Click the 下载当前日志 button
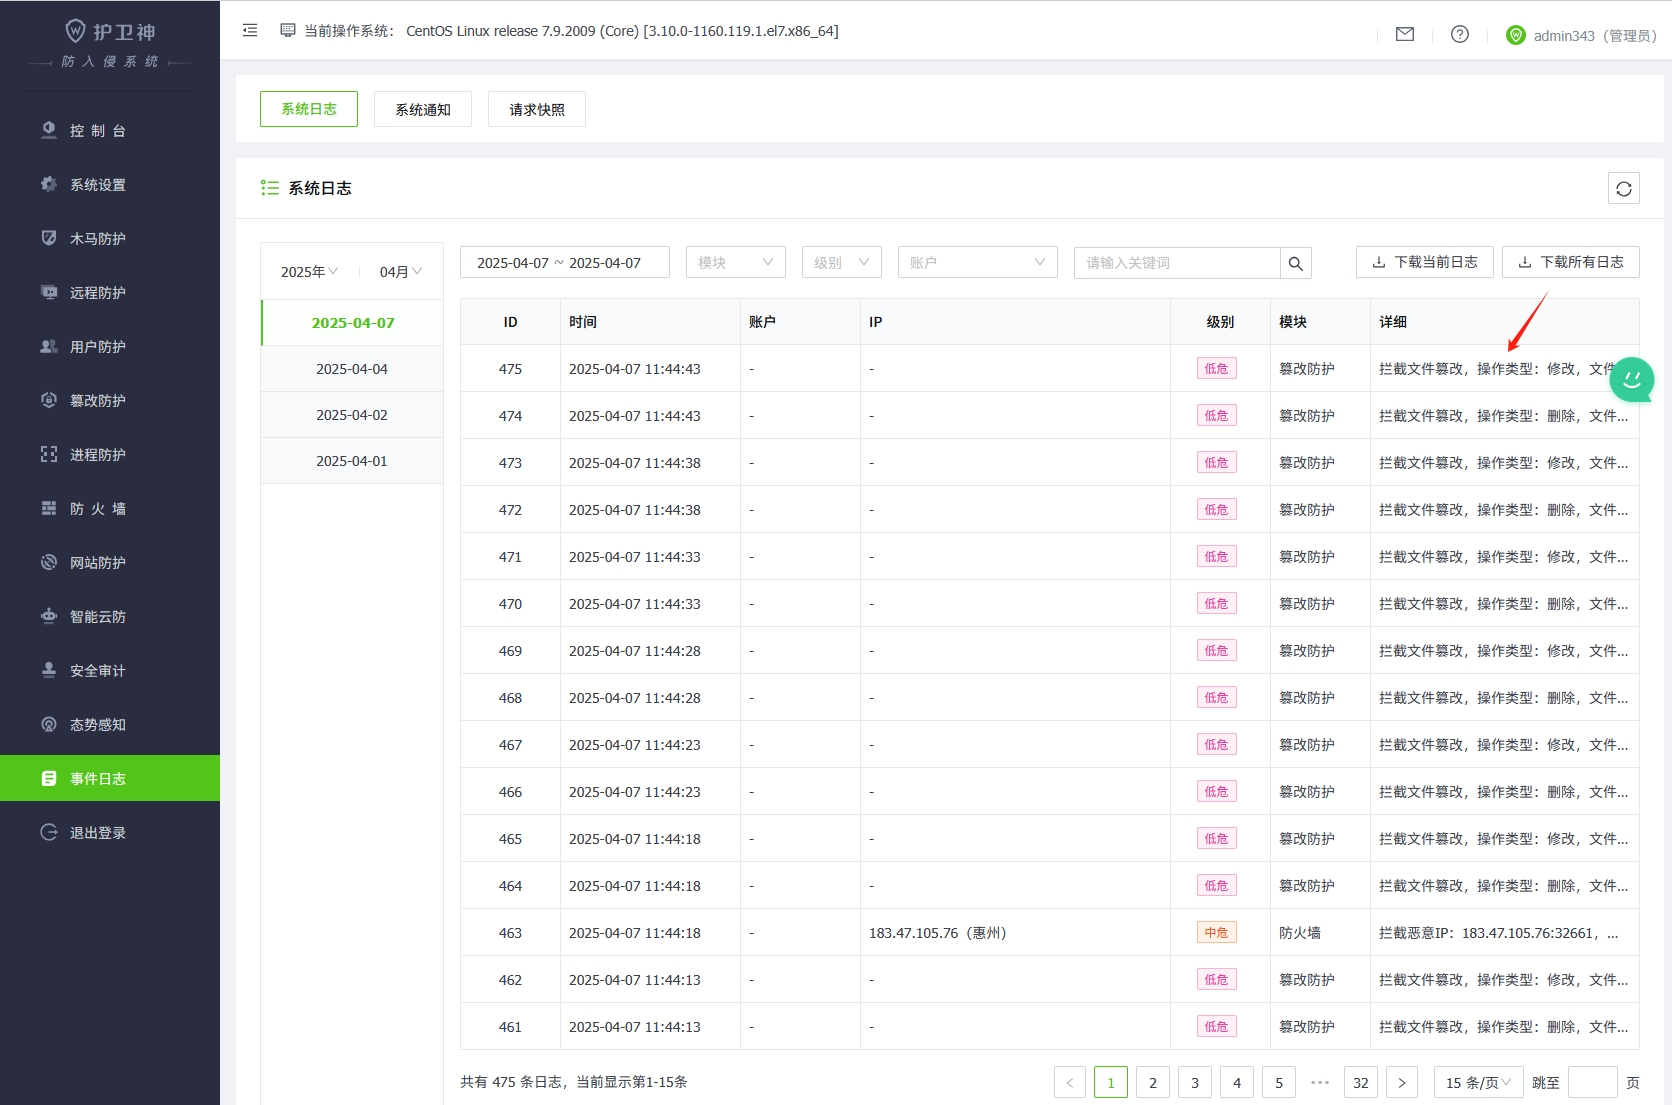Image resolution: width=1672 pixels, height=1105 pixels. pyautogui.click(x=1425, y=262)
